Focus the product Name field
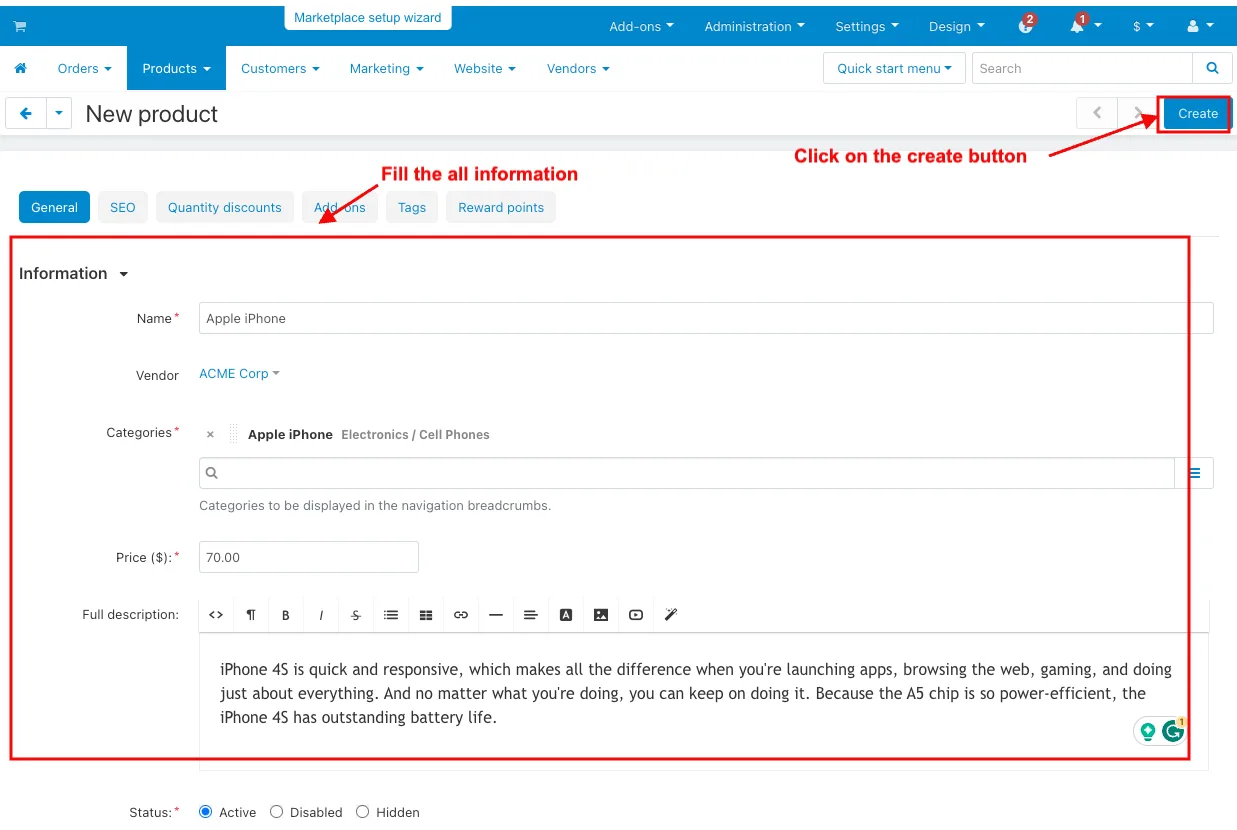This screenshot has width=1237, height=830. 706,318
